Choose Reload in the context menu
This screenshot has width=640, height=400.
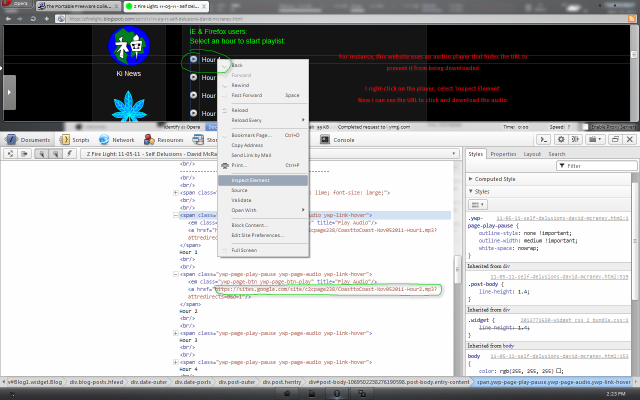(263, 110)
